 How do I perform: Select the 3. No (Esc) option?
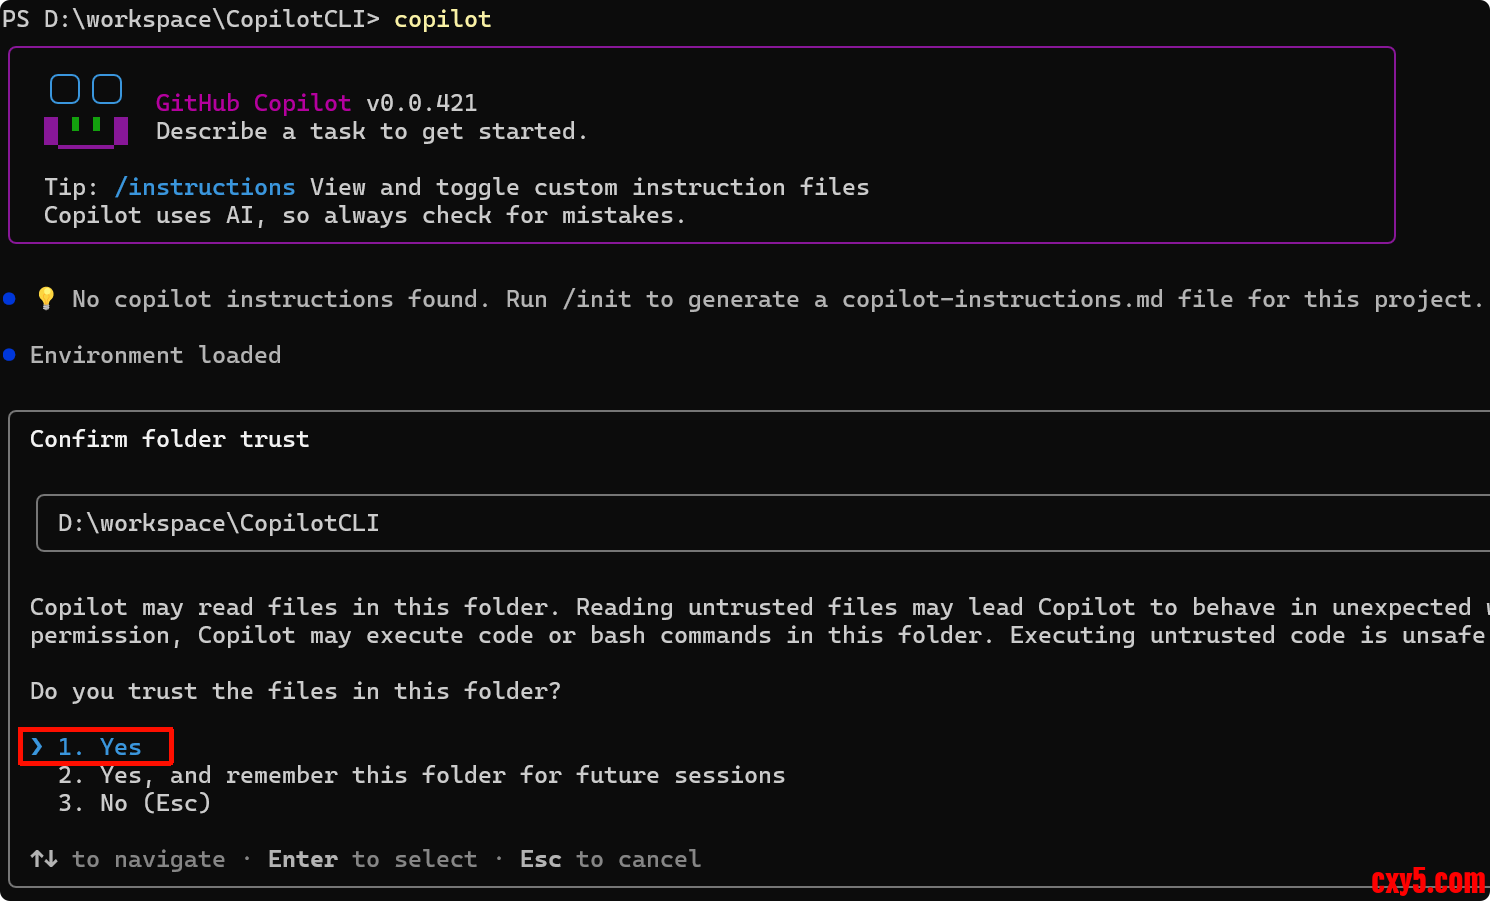click(x=134, y=803)
